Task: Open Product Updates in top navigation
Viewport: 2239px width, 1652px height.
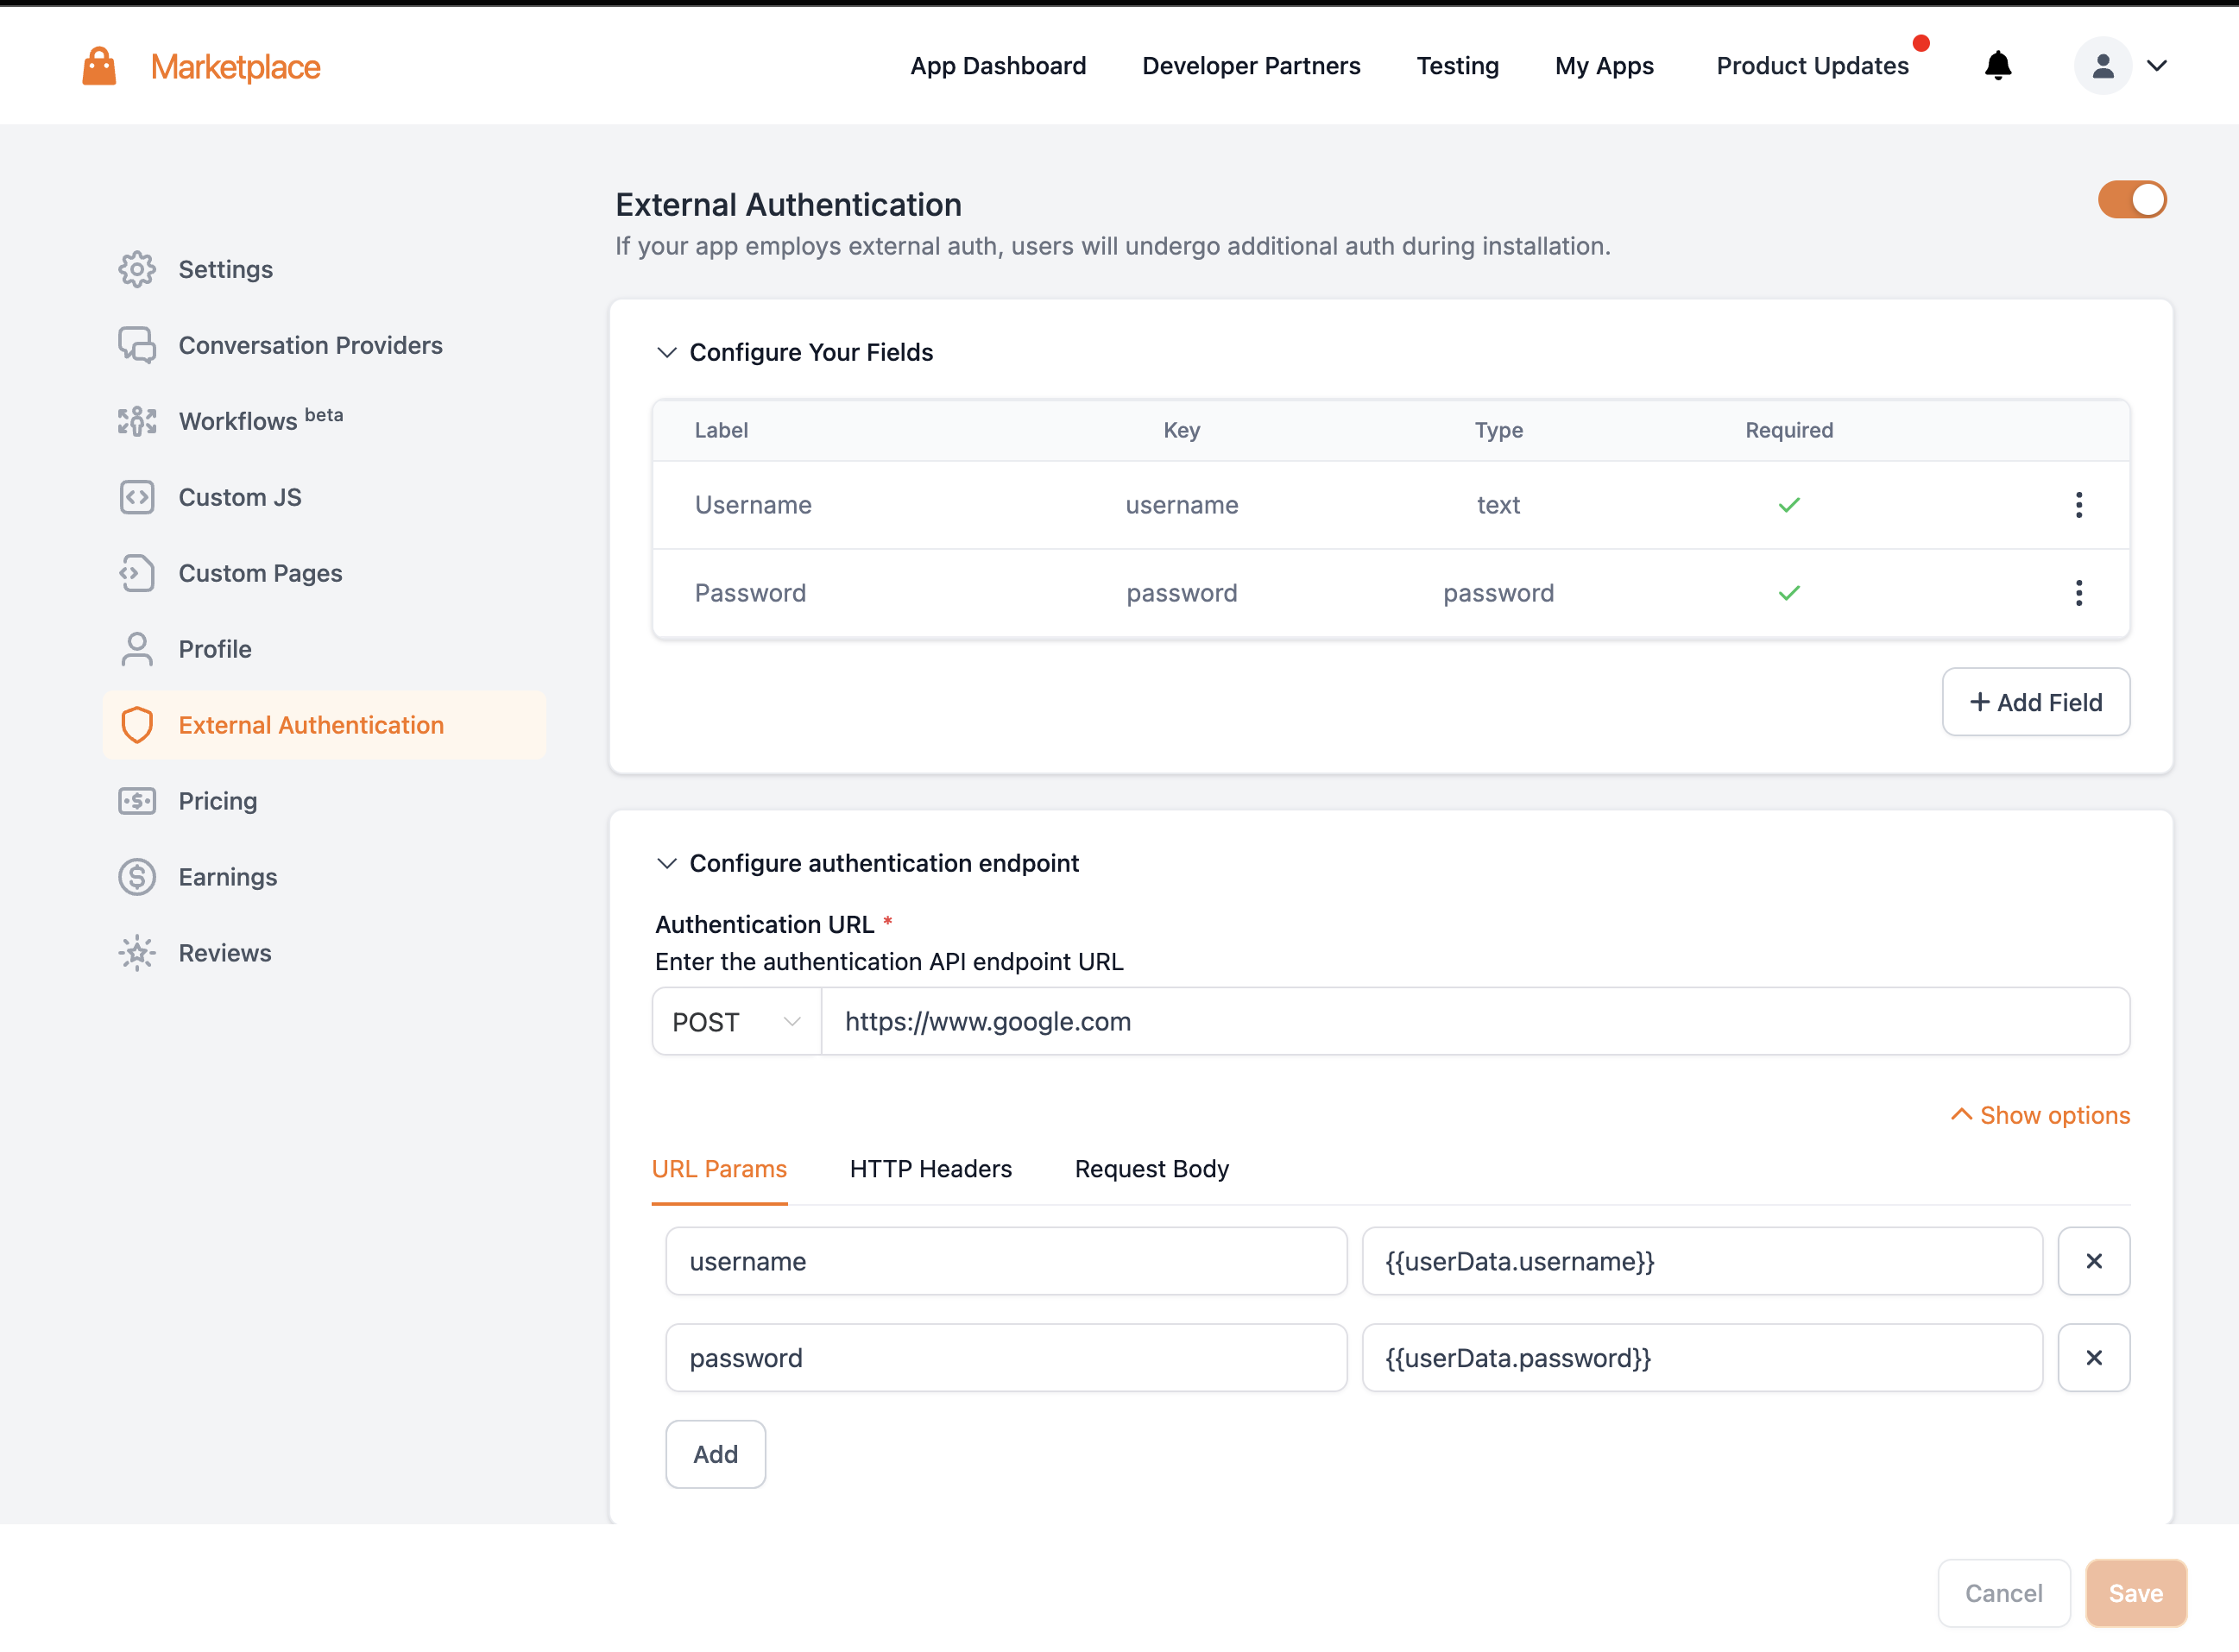Action: 1812,66
